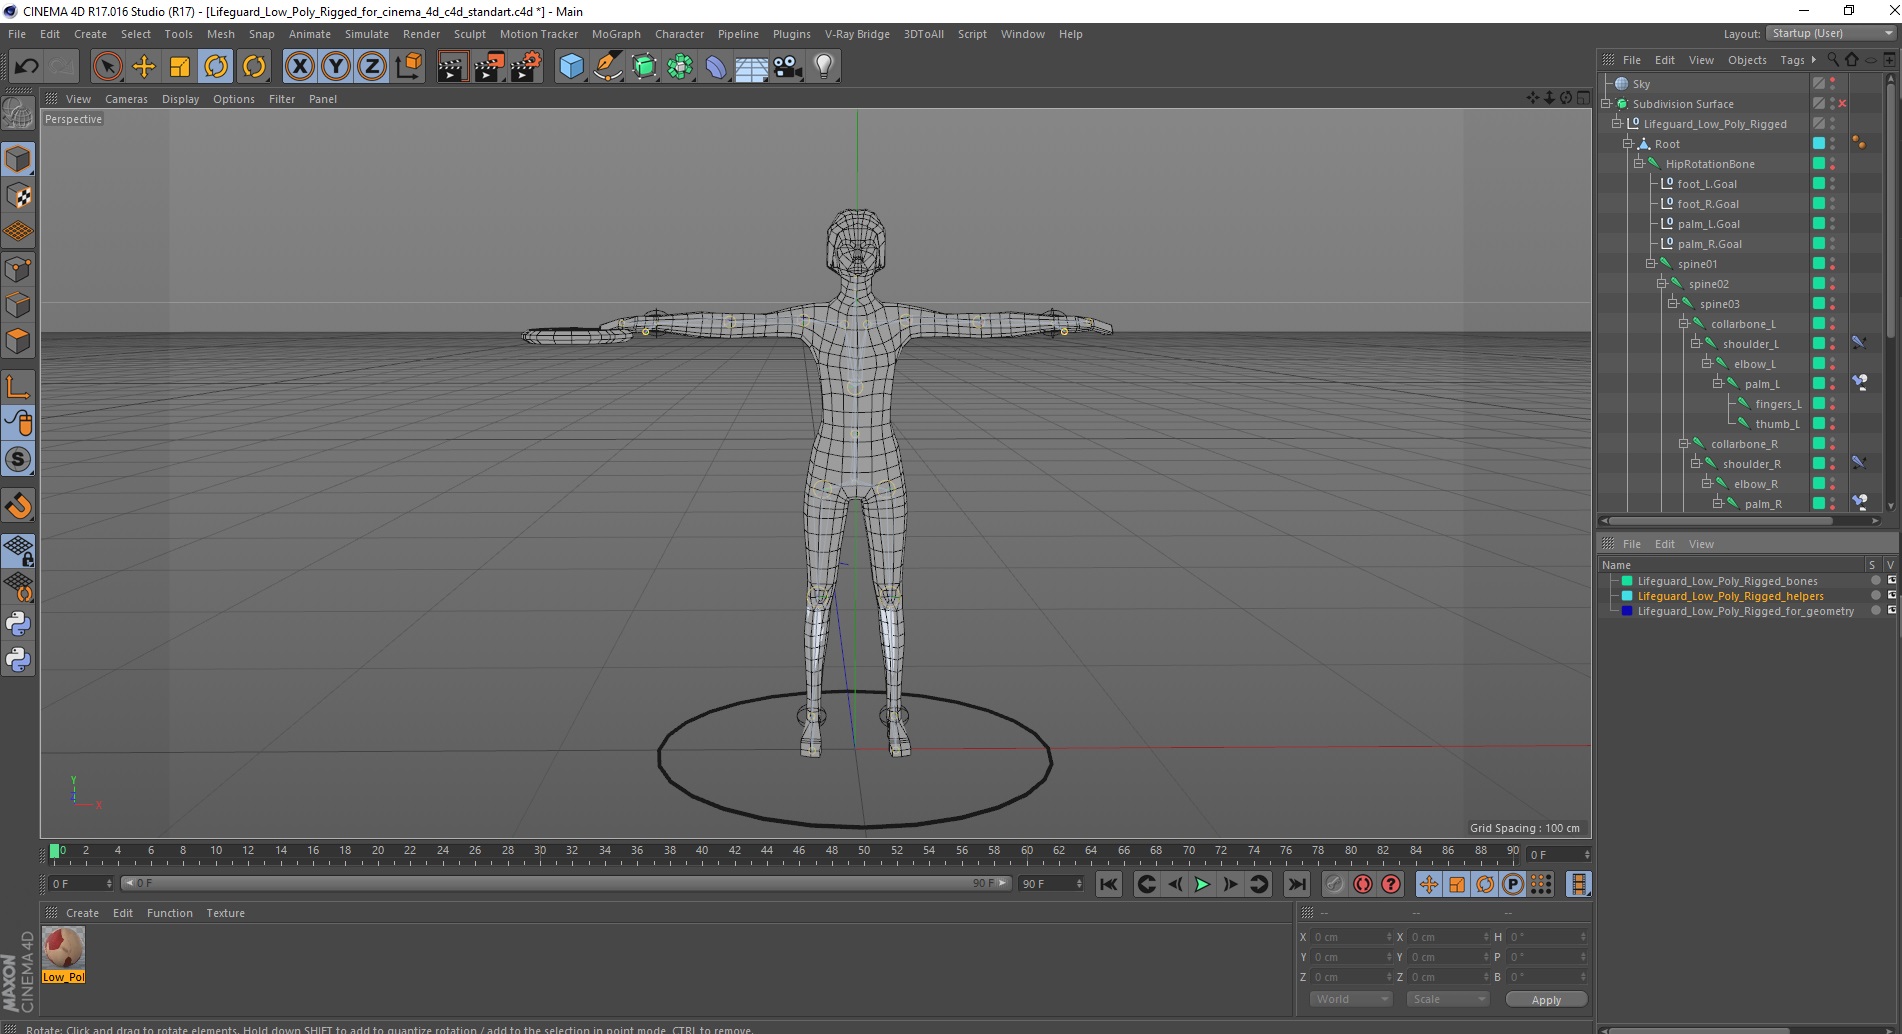Click the helpers layer cyan color swatch

click(1627, 596)
